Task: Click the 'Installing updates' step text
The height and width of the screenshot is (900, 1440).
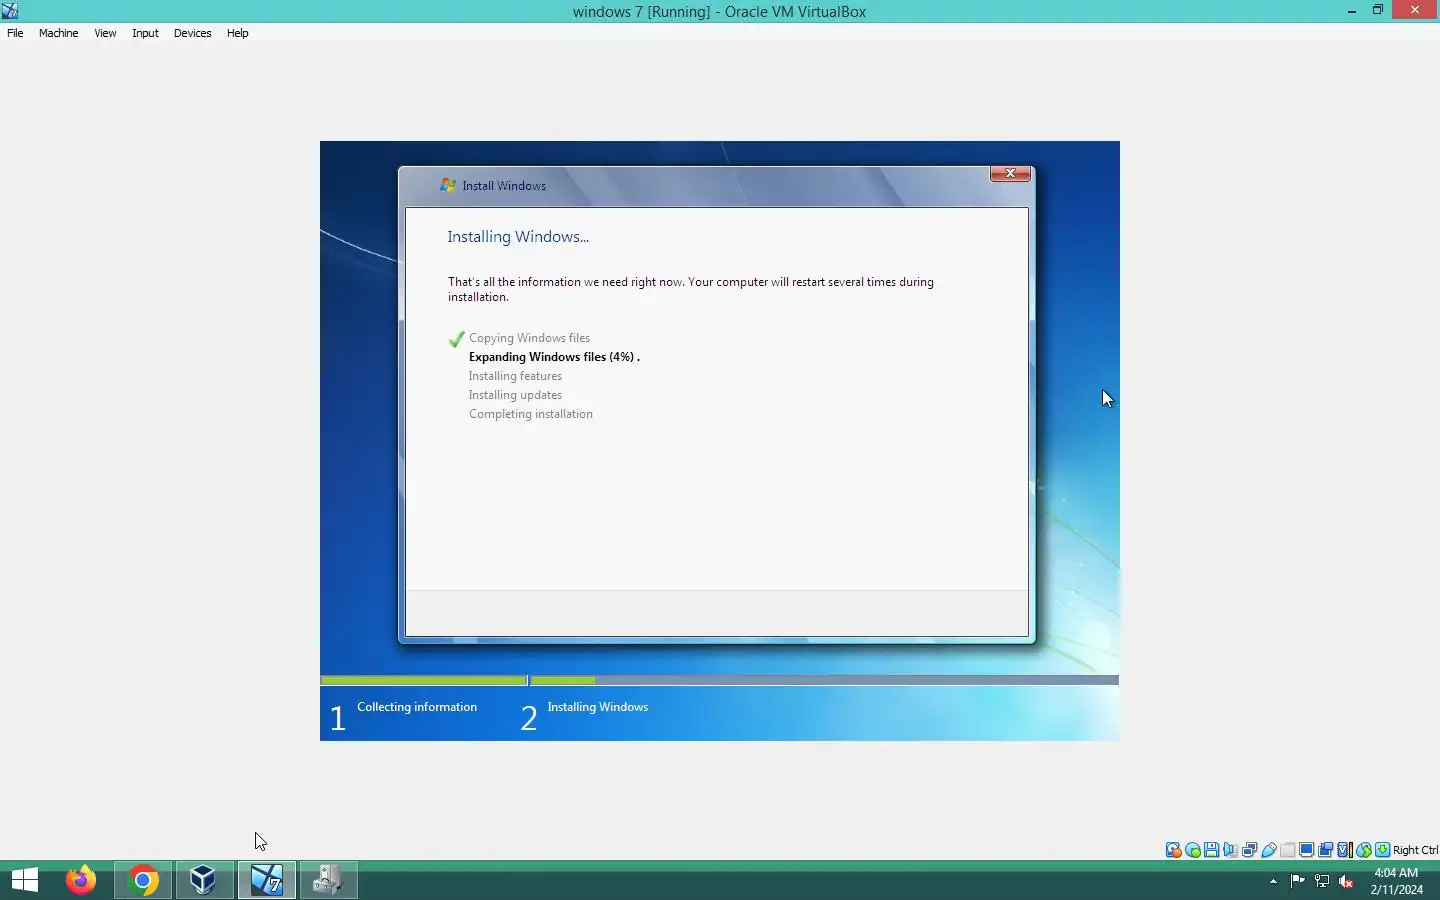Action: coord(515,395)
